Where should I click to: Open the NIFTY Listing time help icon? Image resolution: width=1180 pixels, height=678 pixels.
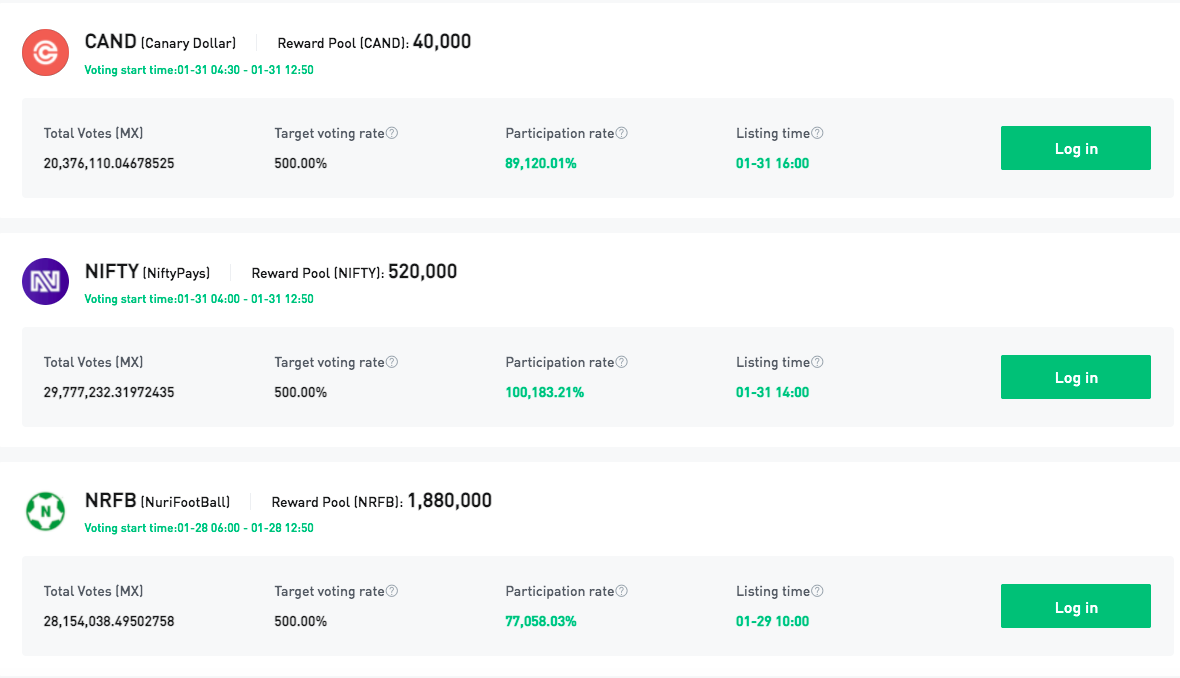click(817, 362)
